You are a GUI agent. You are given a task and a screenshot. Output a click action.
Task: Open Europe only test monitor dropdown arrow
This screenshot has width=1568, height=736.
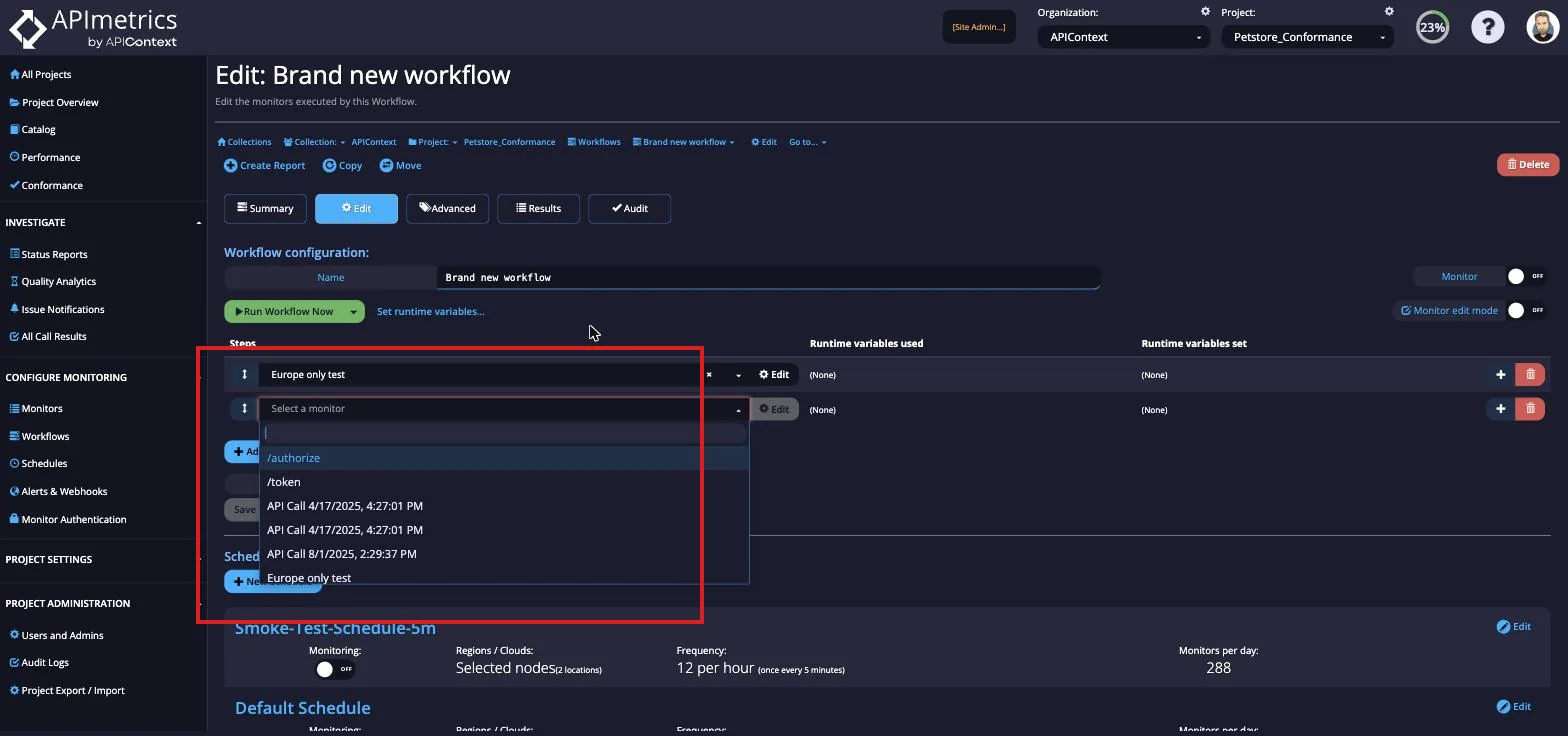(739, 375)
